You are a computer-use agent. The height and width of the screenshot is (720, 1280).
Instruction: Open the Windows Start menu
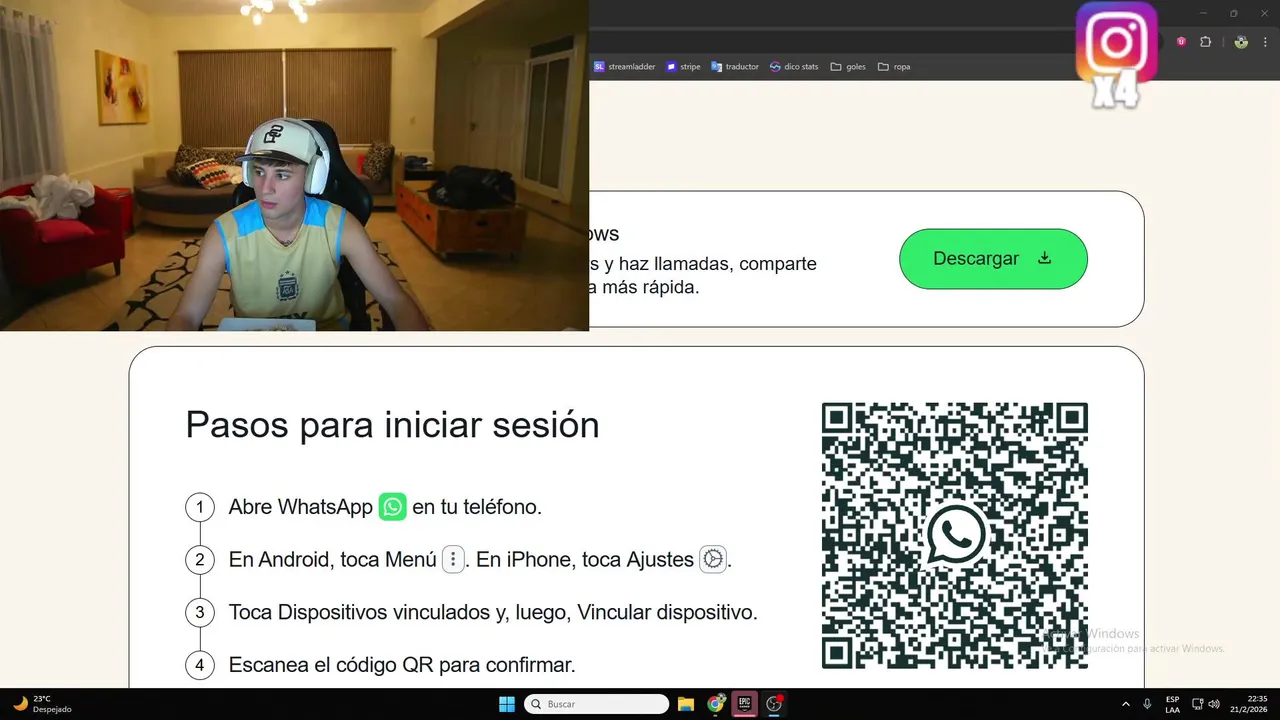507,704
